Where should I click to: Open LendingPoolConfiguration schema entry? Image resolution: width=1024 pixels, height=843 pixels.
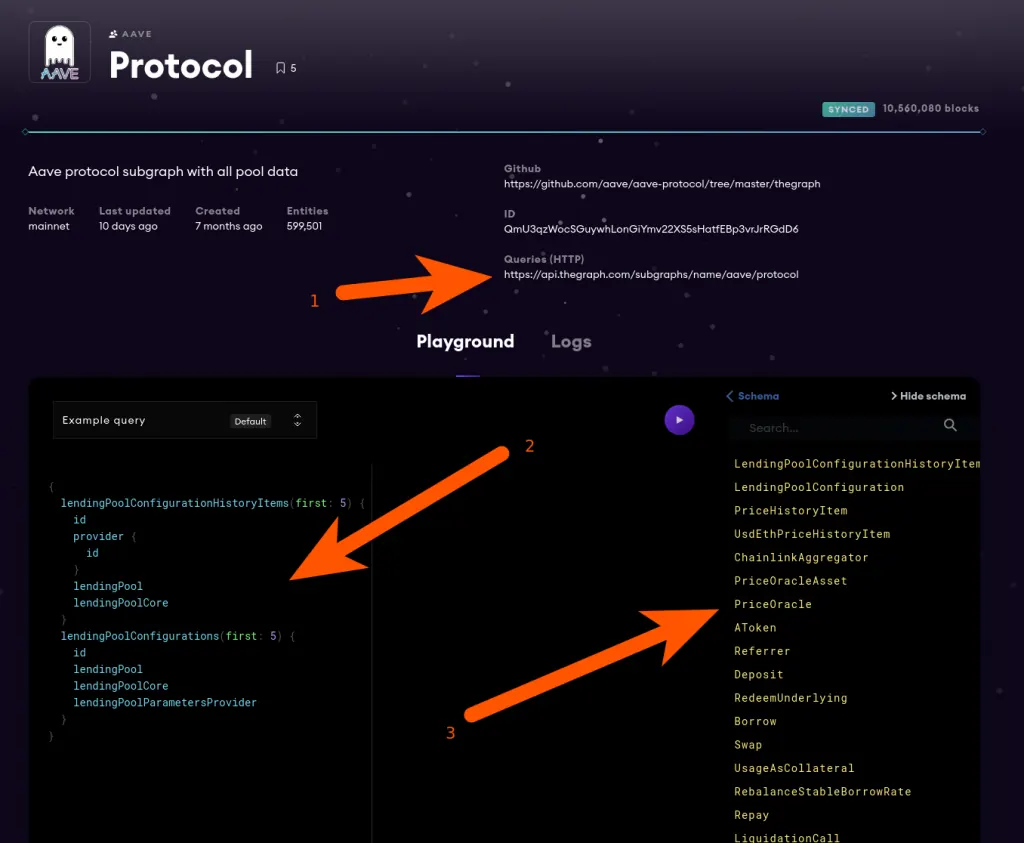click(x=819, y=487)
